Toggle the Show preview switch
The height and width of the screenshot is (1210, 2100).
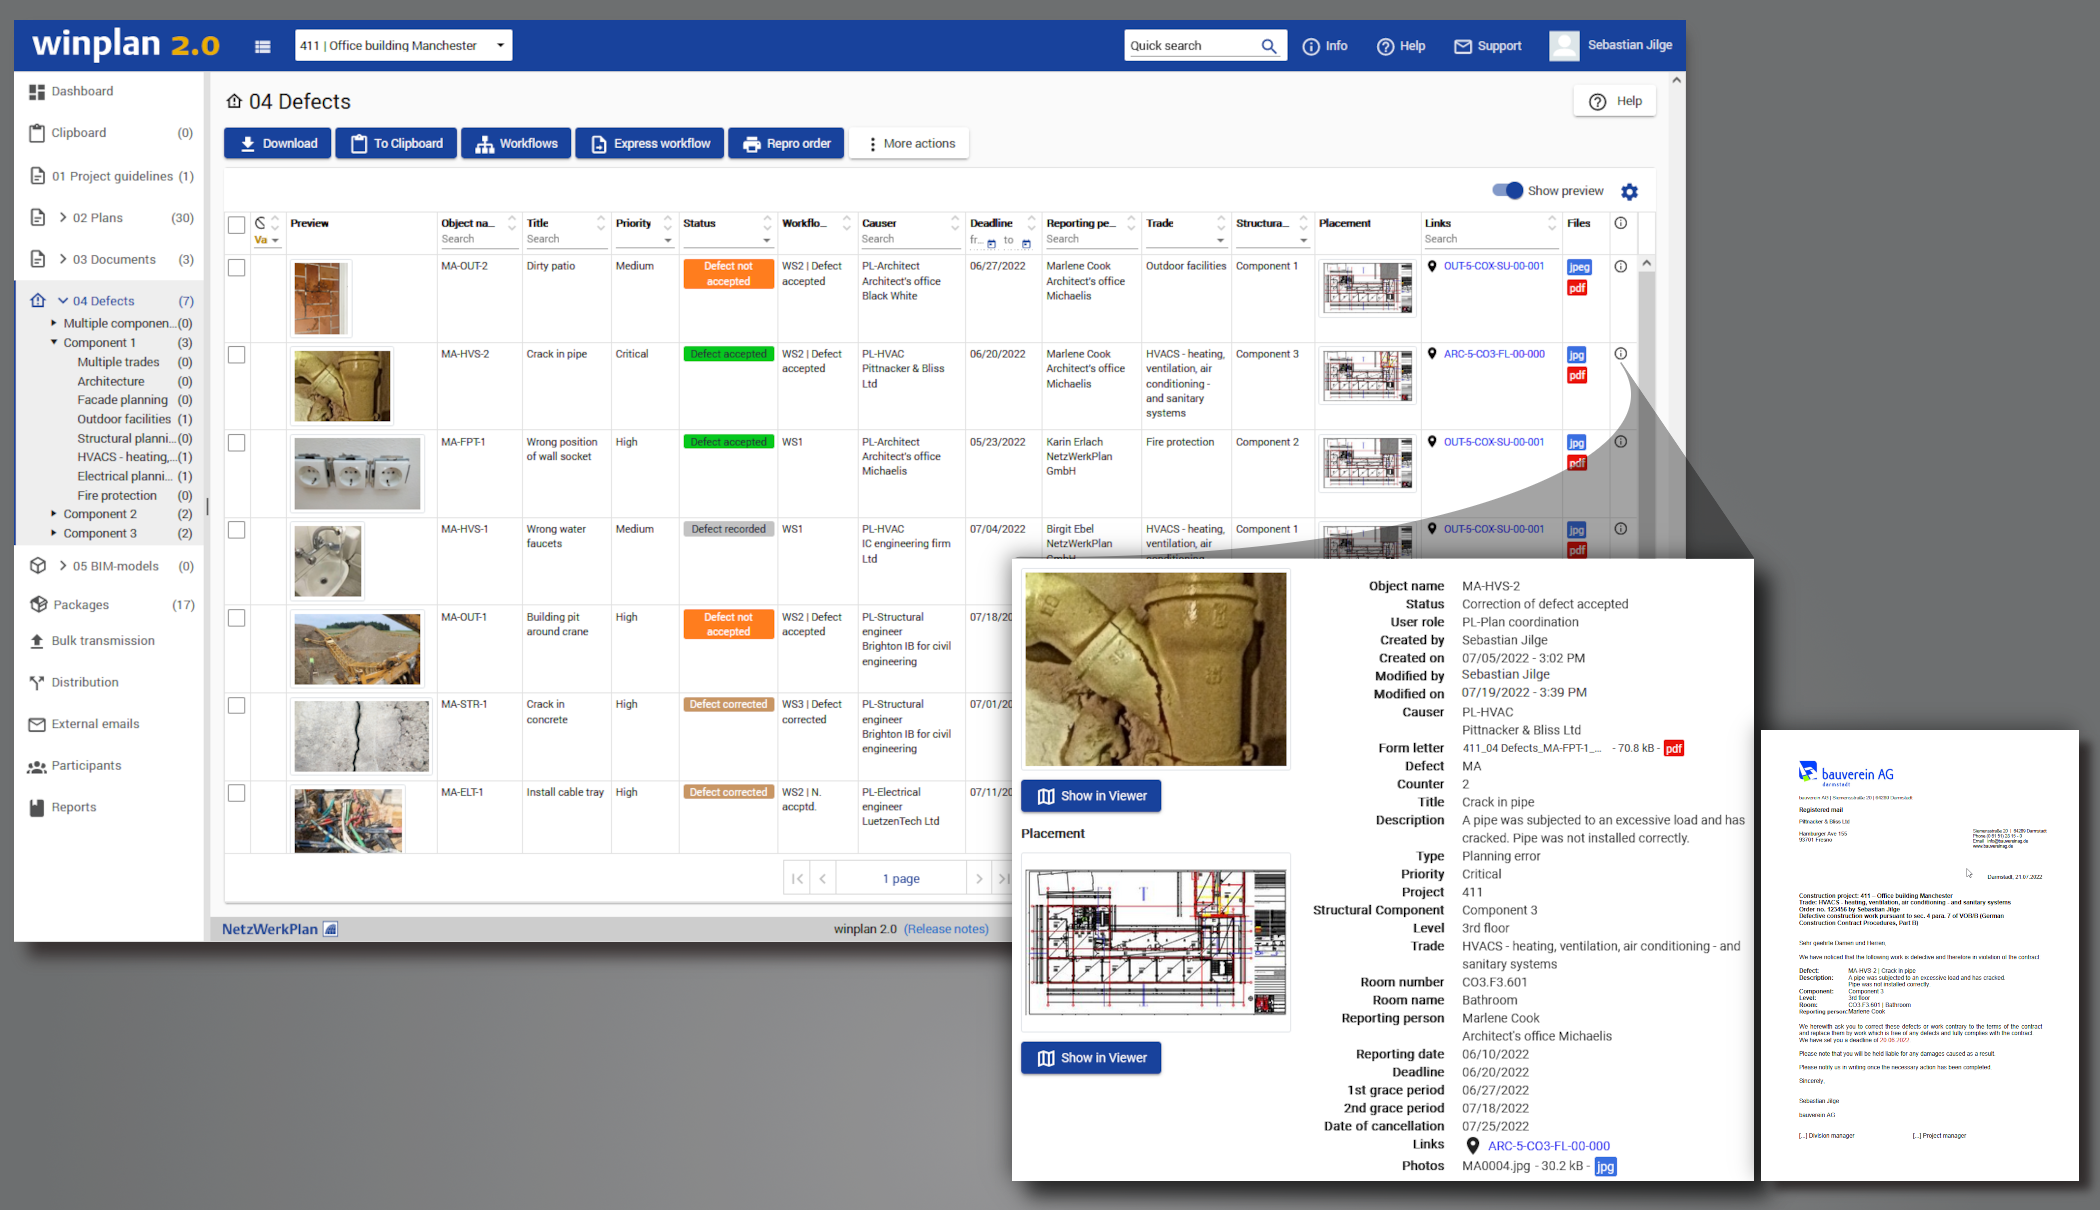[1507, 190]
